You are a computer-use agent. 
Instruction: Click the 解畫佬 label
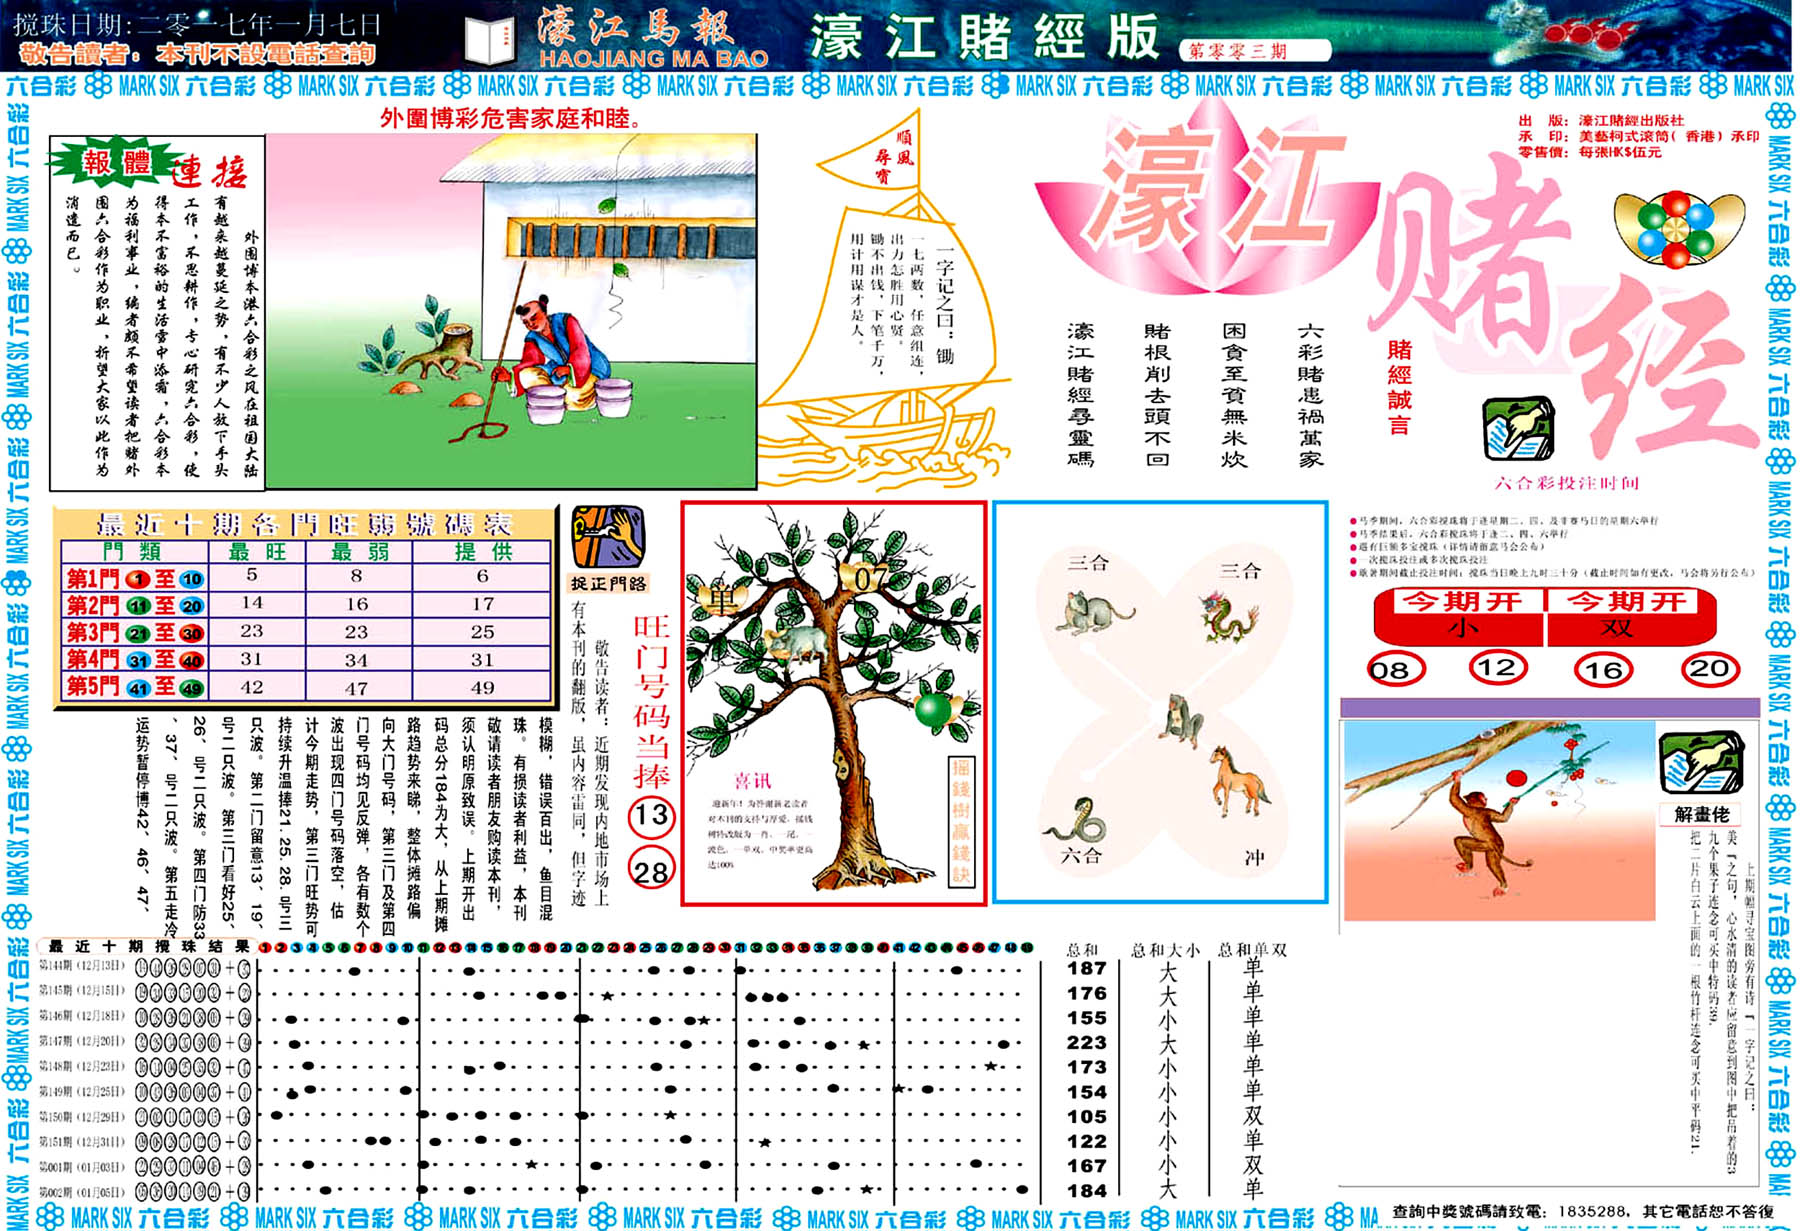point(1701,814)
